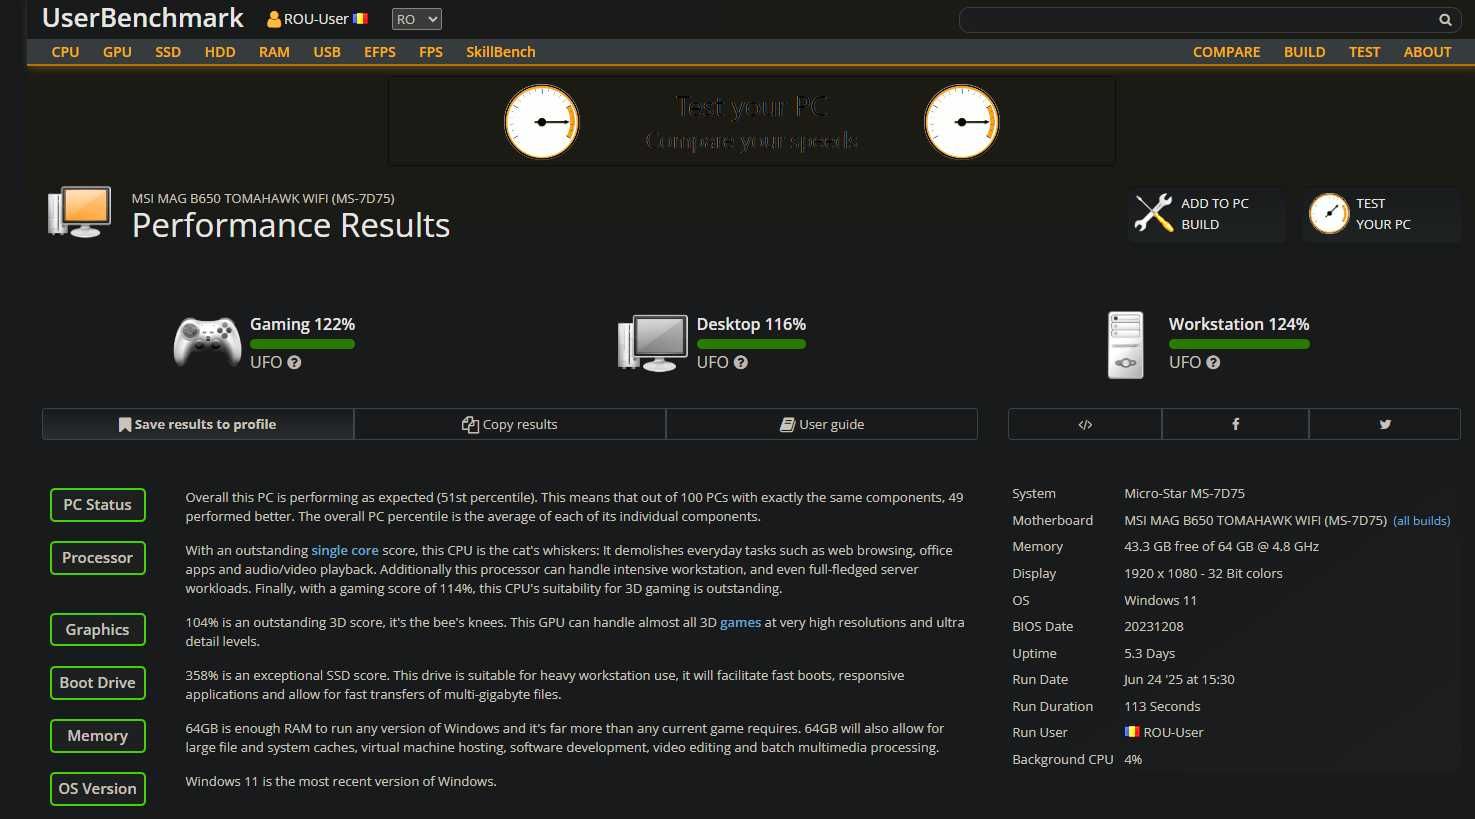Viewport: 1475px width, 819px height.
Task: Click the help icon beside Desktop UFO
Action: [741, 363]
